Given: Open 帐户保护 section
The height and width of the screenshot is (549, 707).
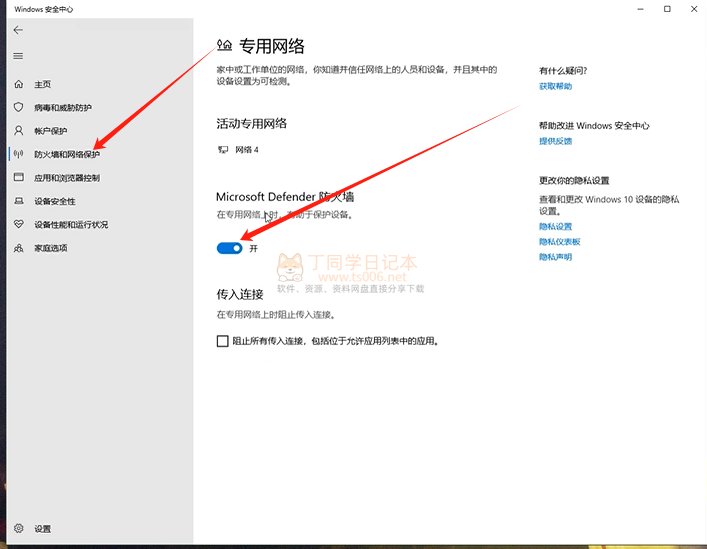Looking at the screenshot, I should click(50, 131).
